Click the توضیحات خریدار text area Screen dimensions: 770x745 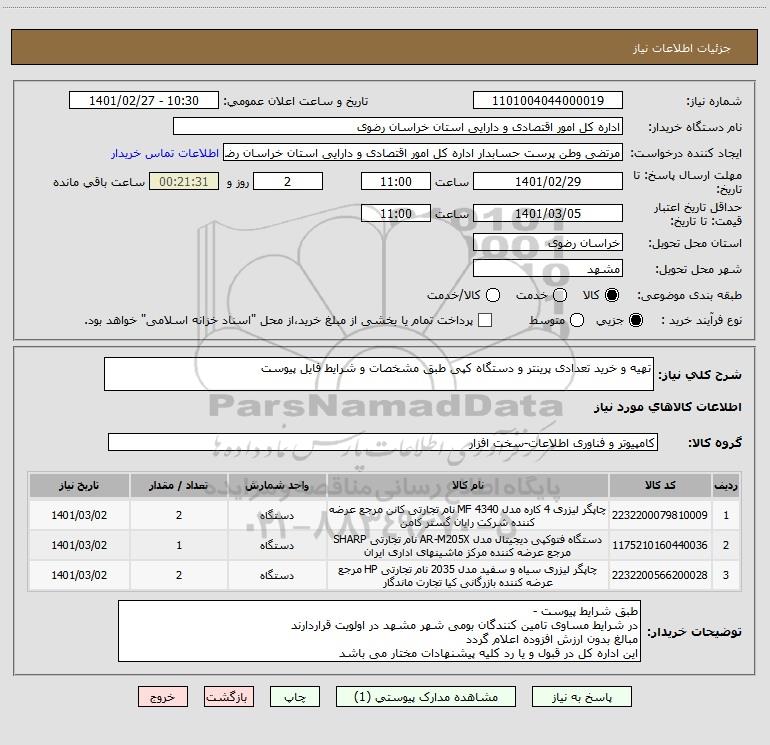click(379, 631)
